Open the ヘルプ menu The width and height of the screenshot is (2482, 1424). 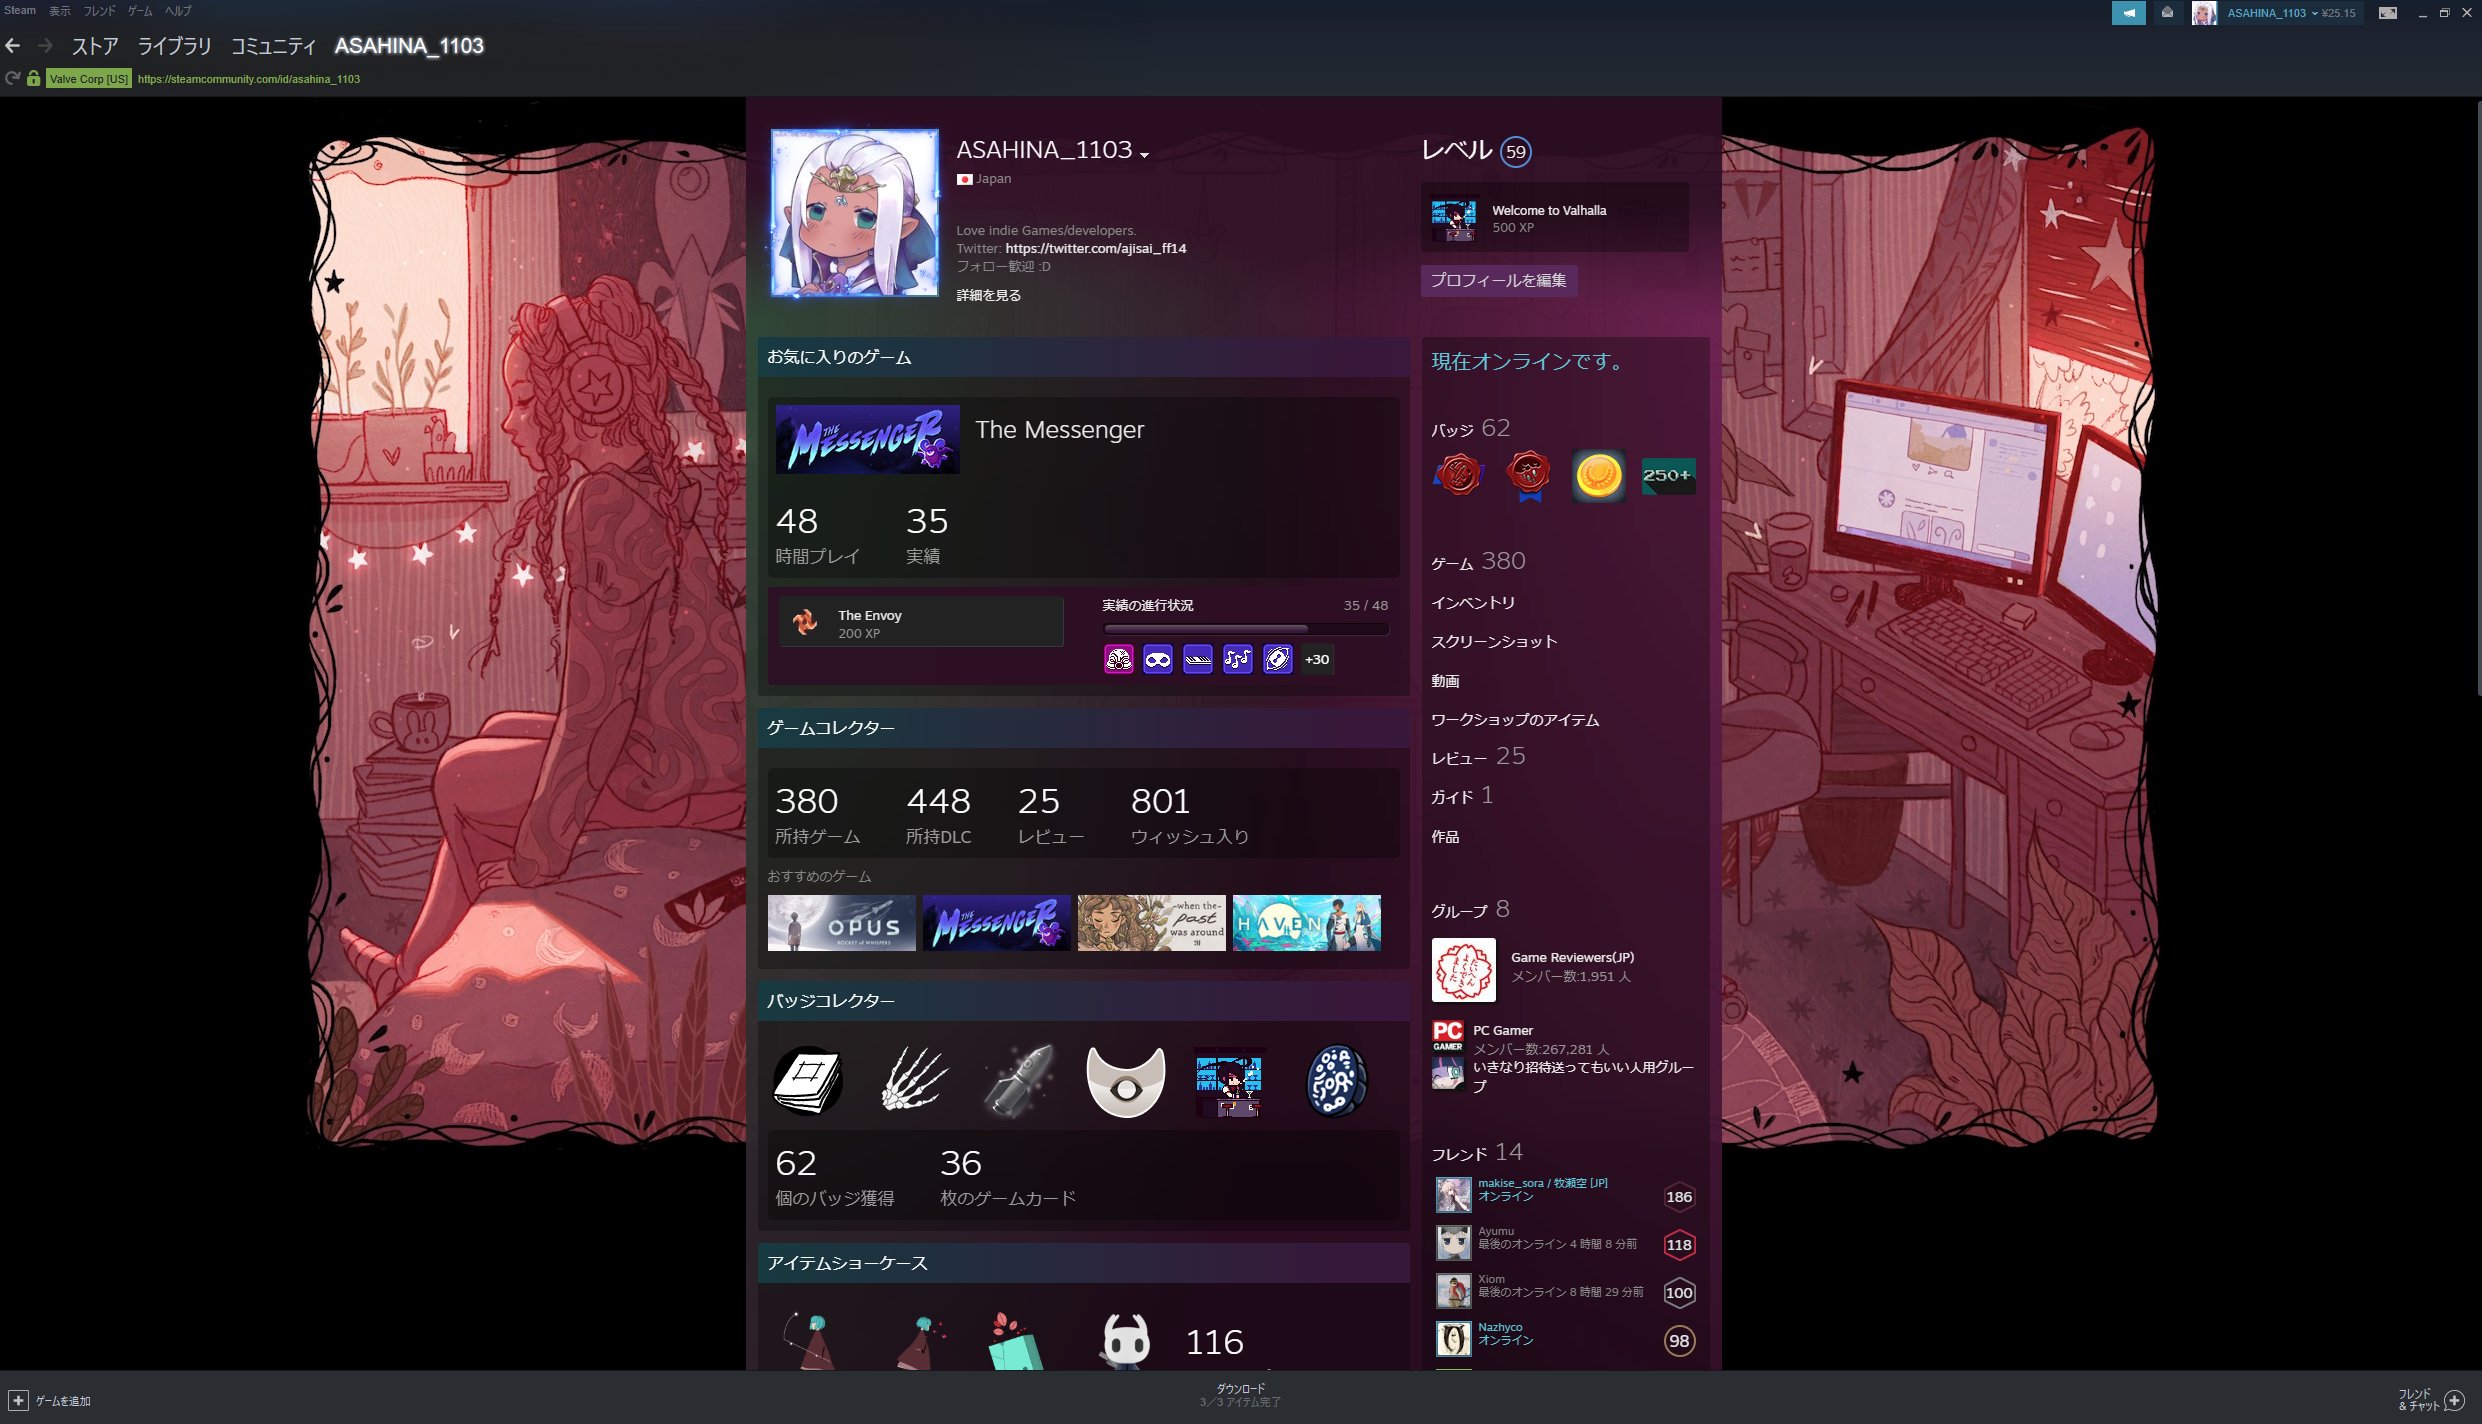[178, 11]
